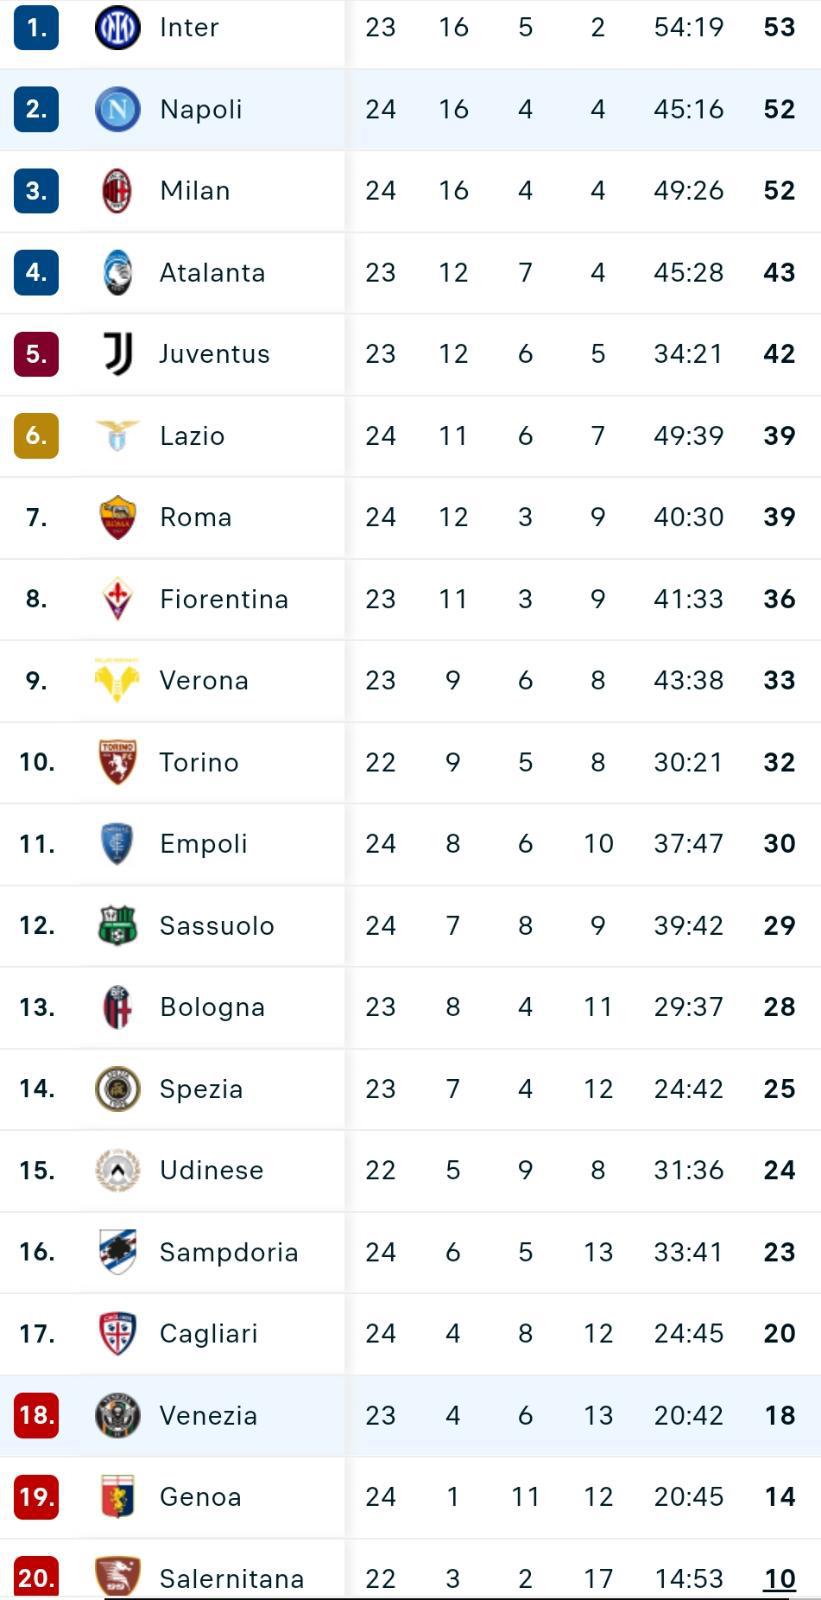Click the Sassuolo team crest
The height and width of the screenshot is (1600, 821).
tap(117, 925)
